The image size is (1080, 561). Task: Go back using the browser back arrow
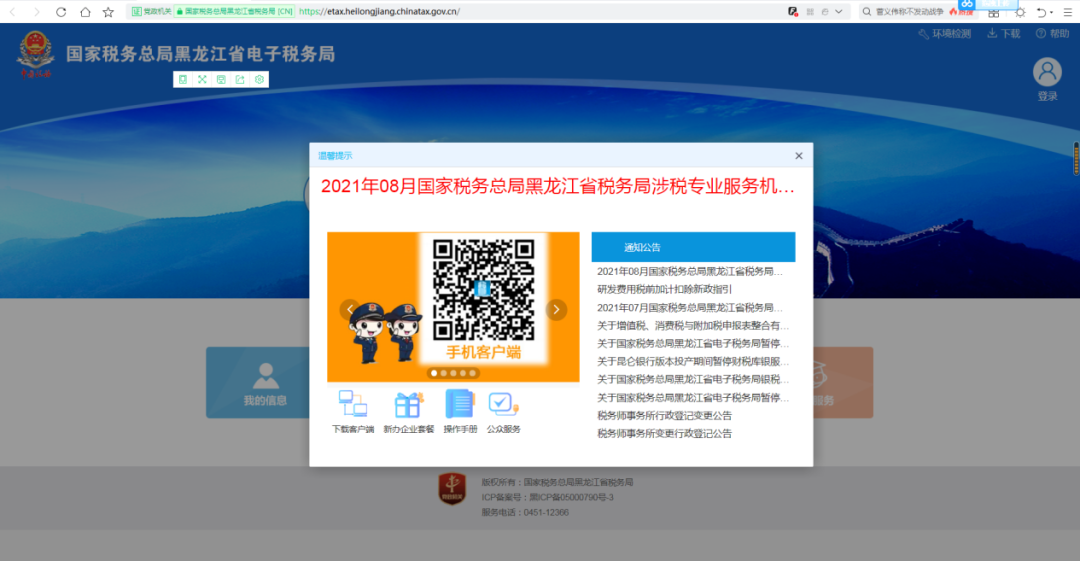point(12,12)
